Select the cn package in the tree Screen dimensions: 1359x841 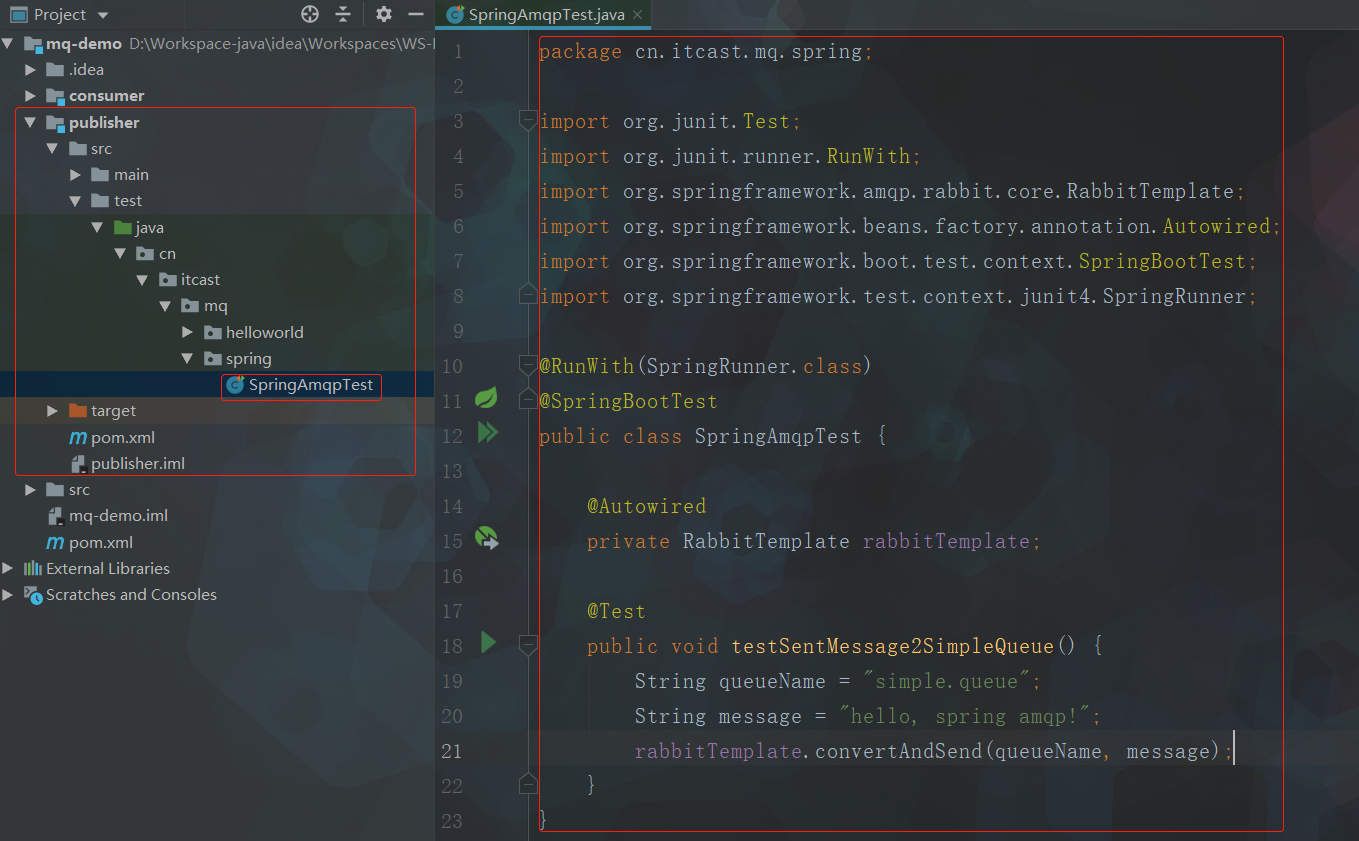pyautogui.click(x=167, y=253)
